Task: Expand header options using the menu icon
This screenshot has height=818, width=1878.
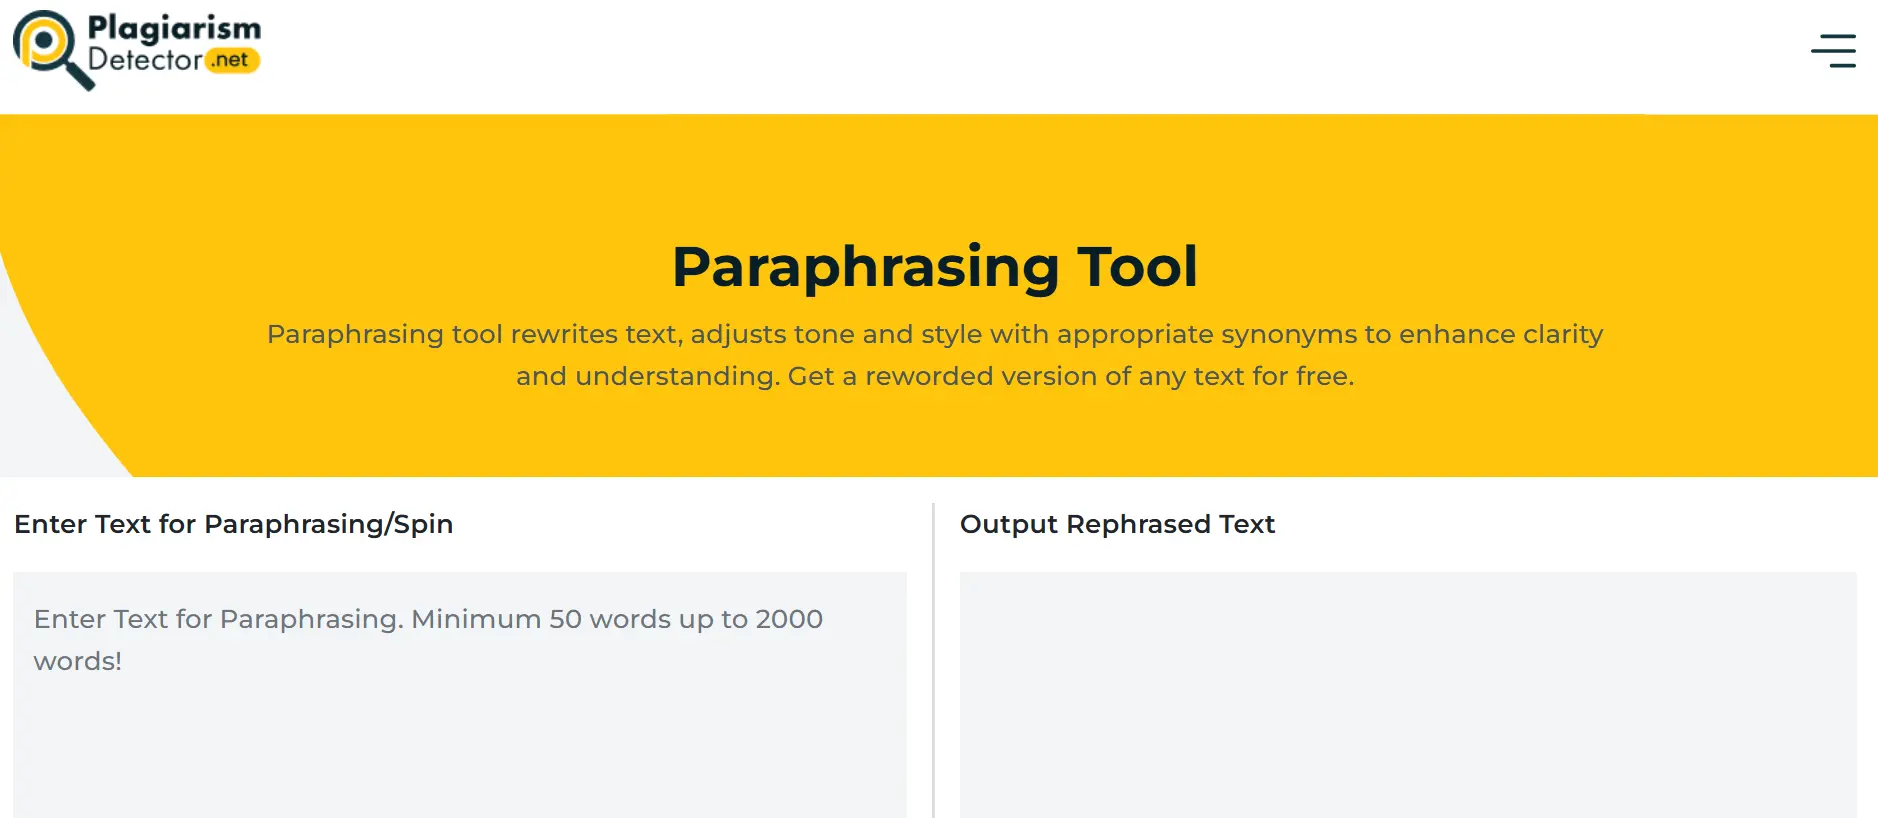Action: tap(1834, 52)
